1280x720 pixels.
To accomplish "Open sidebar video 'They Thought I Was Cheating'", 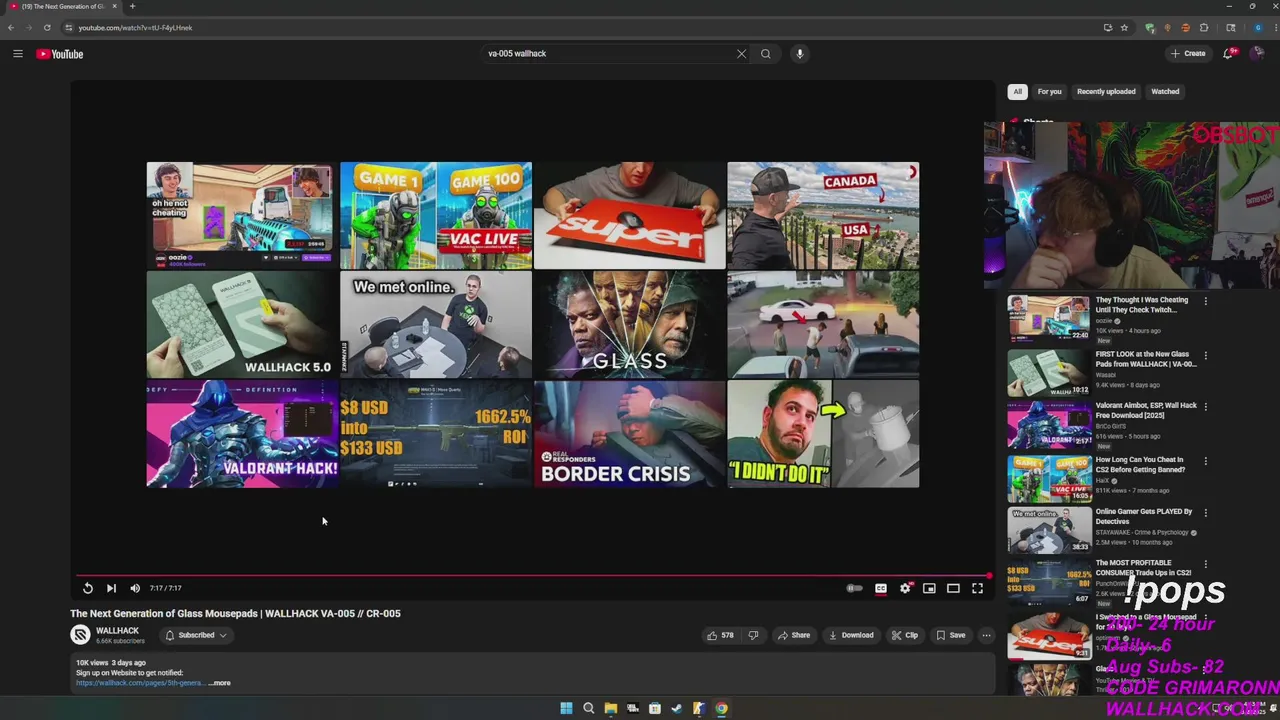I will pyautogui.click(x=1141, y=304).
